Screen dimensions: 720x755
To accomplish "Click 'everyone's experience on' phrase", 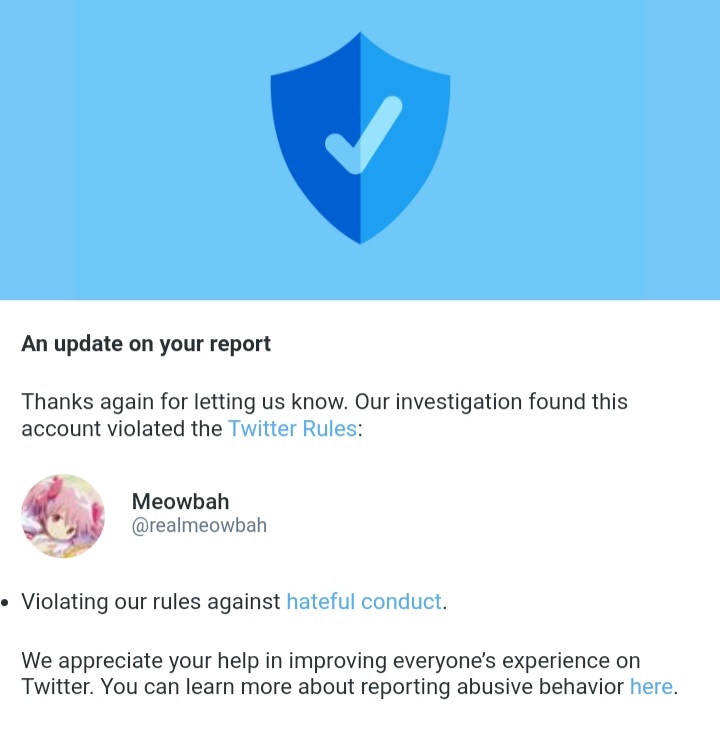I will tap(517, 660).
